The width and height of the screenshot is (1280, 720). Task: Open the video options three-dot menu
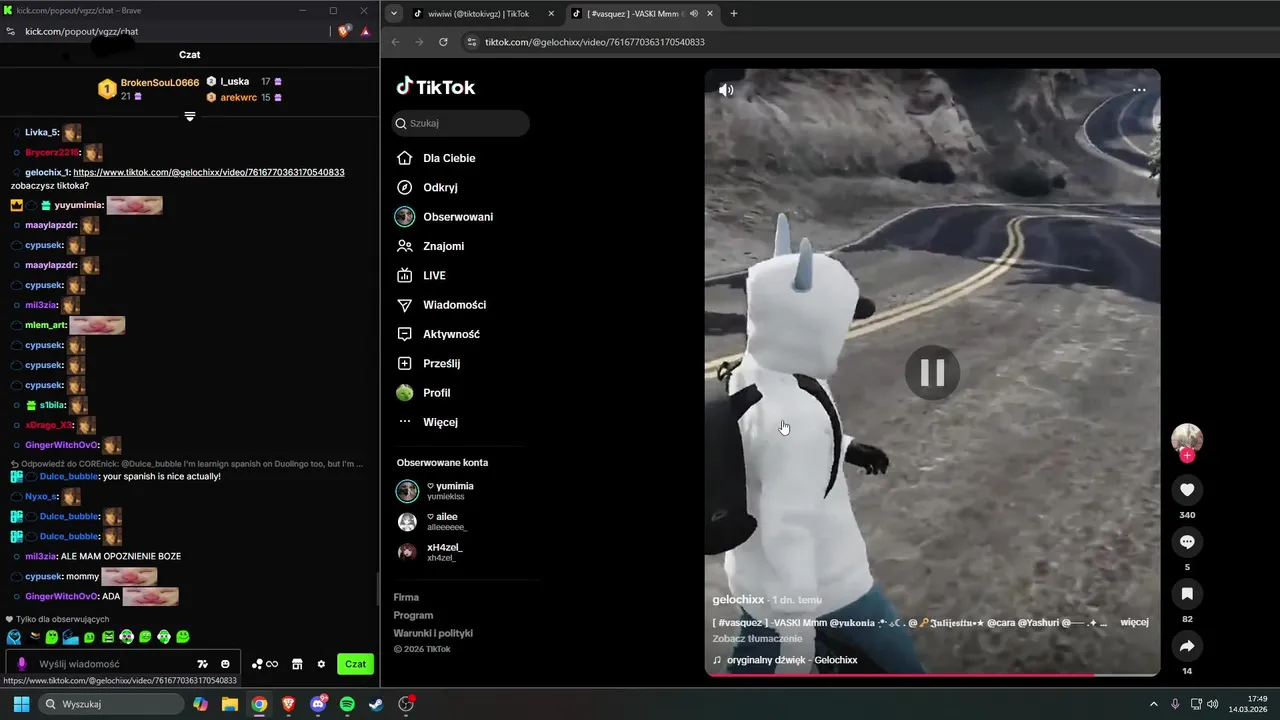click(x=1139, y=90)
